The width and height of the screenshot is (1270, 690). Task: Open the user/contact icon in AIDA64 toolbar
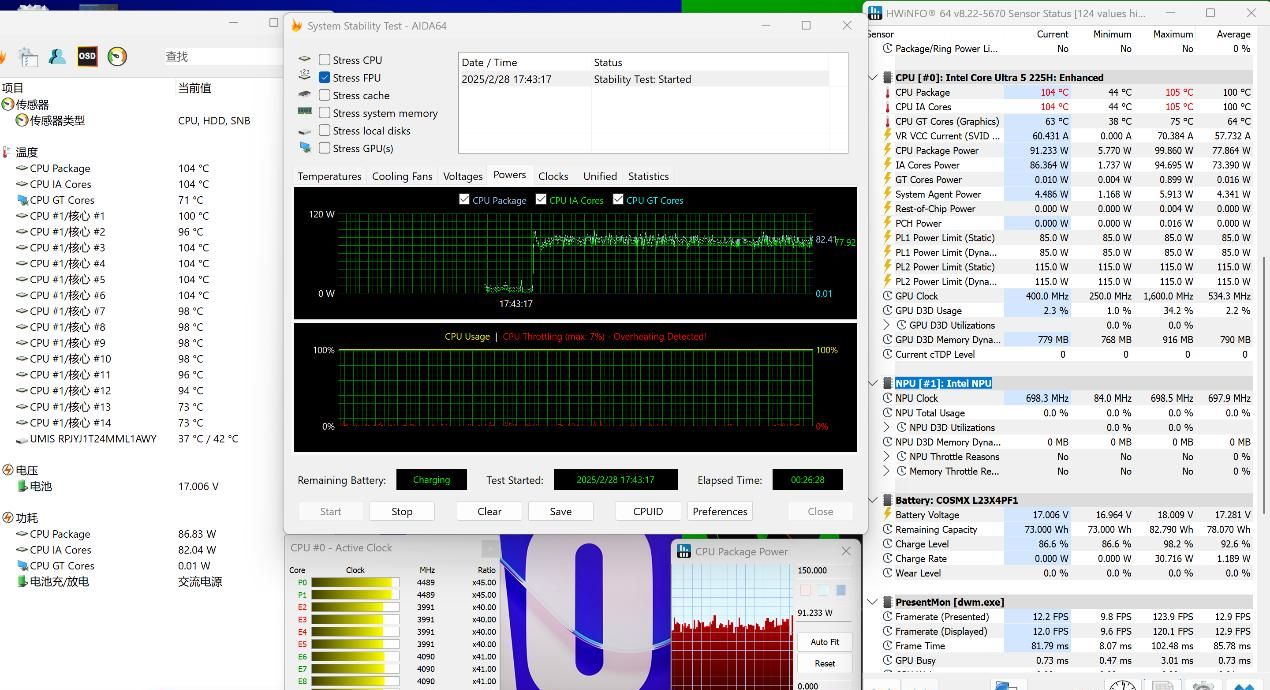click(x=57, y=57)
